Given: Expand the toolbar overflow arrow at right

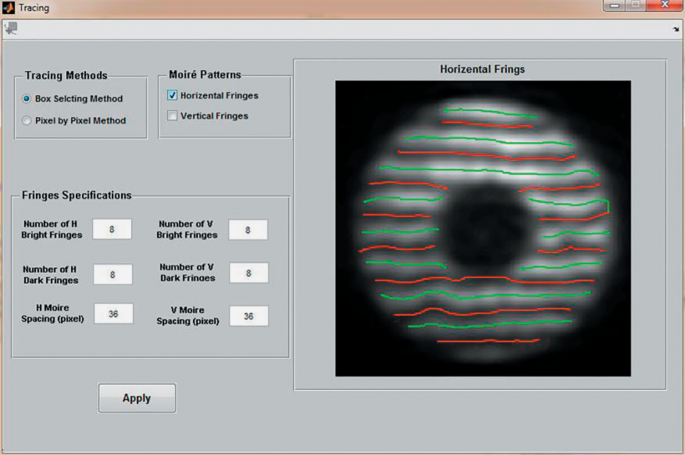Looking at the screenshot, I should 677,30.
